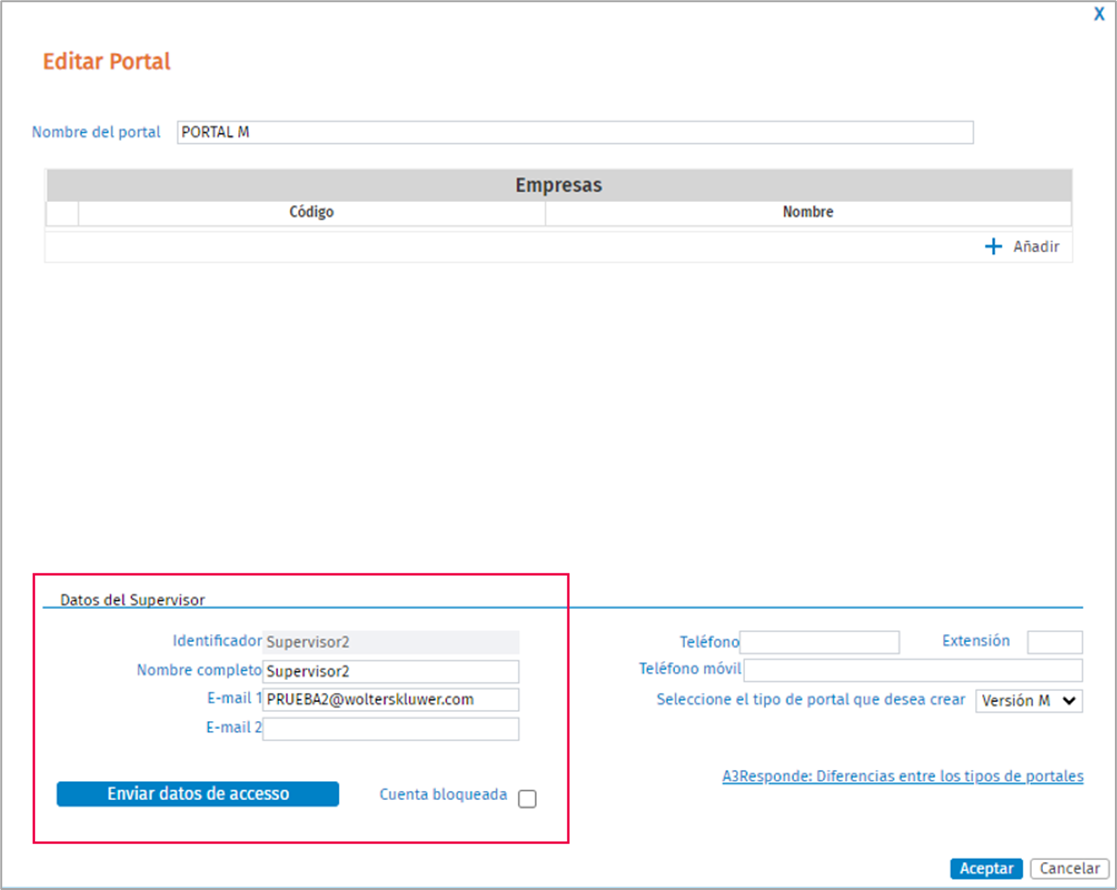
Task: Click the Cuenta bloqueada label
Action: click(443, 795)
